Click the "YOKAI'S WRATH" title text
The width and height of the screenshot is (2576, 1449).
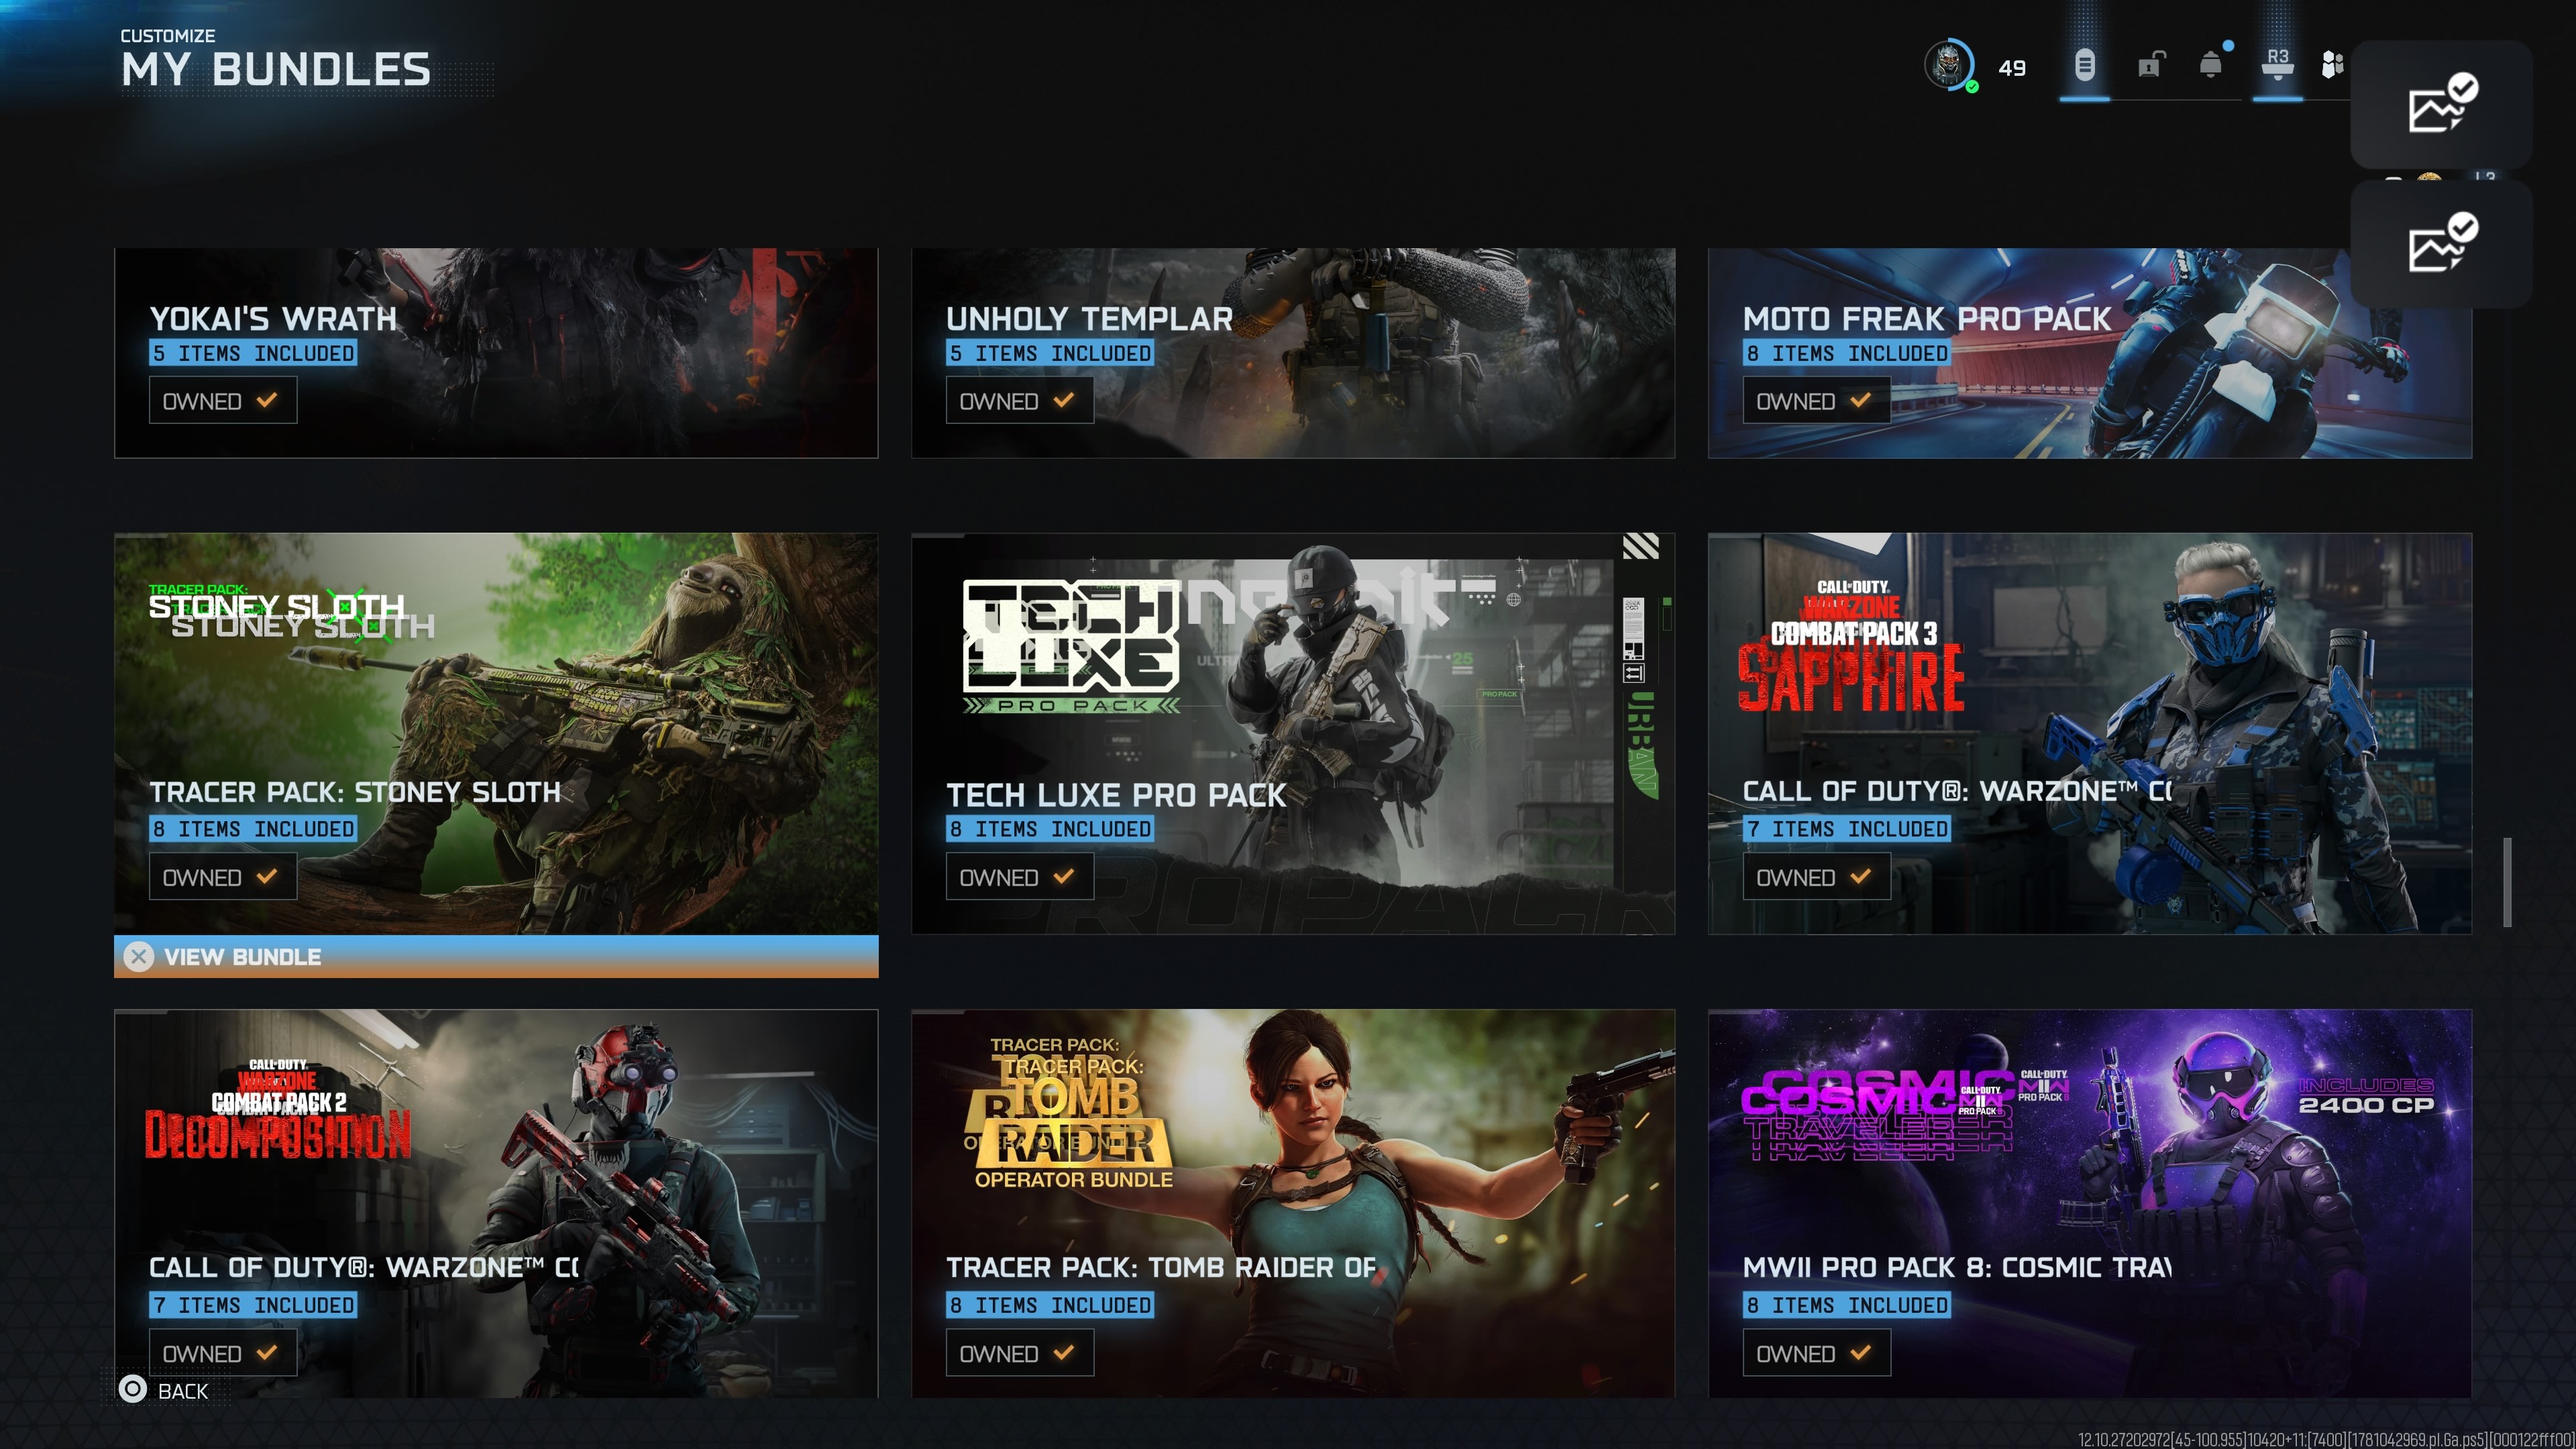point(273,318)
